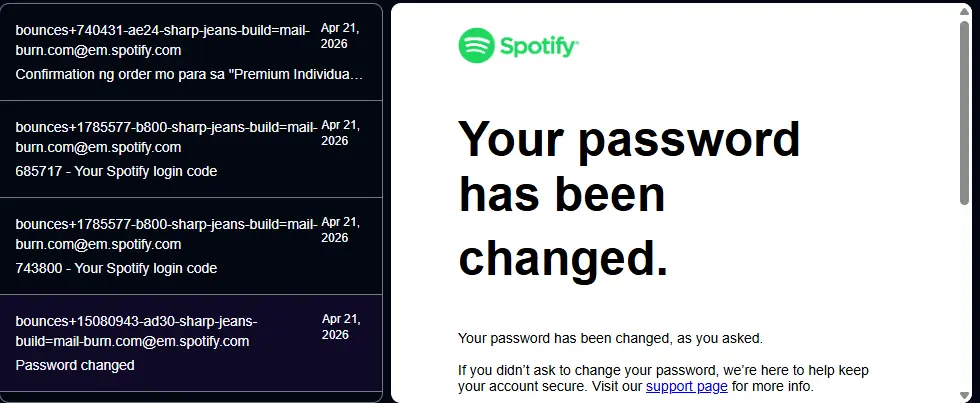Image resolution: width=980 pixels, height=403 pixels.
Task: Click the email pane scrollbar thumb
Action: point(965,112)
